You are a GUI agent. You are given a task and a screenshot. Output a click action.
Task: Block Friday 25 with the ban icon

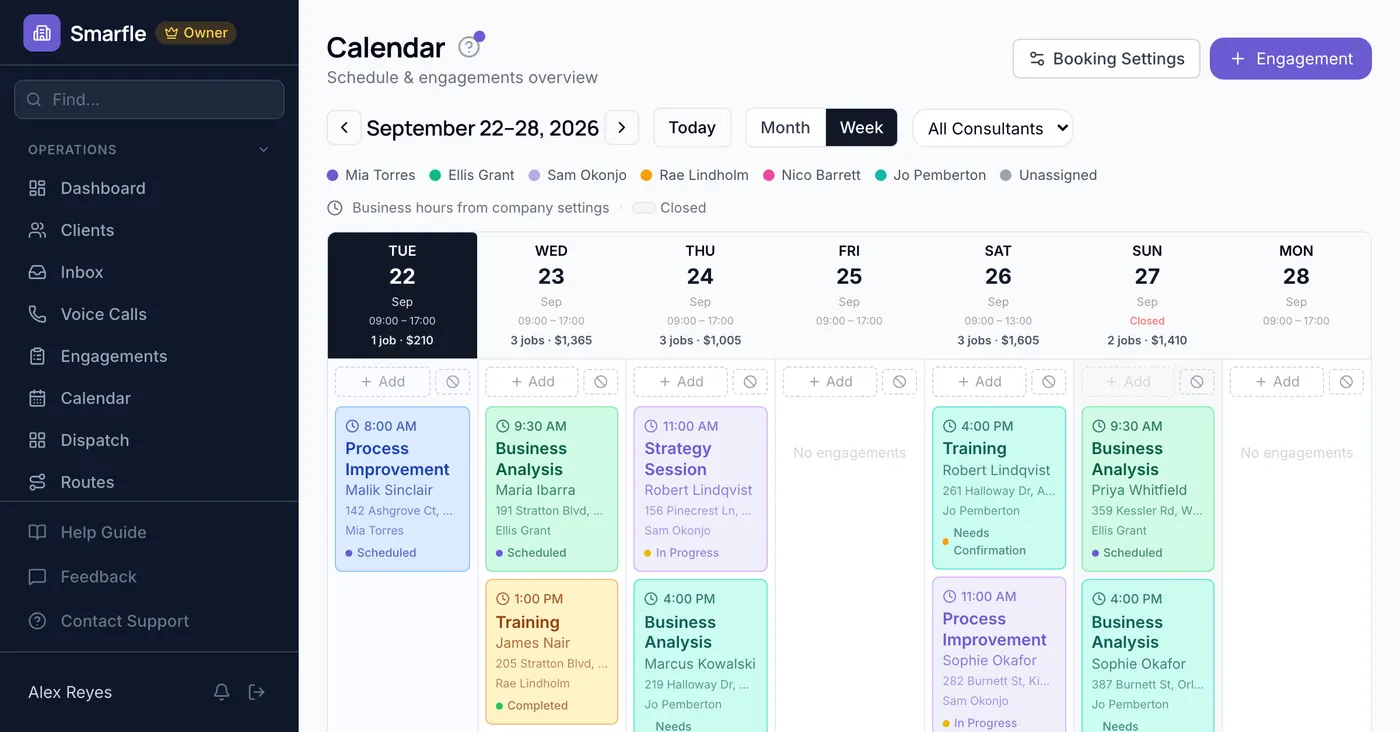pyautogui.click(x=899, y=382)
